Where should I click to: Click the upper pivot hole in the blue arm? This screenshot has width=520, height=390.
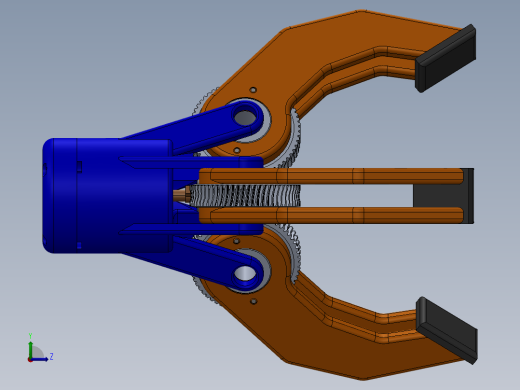(245, 118)
